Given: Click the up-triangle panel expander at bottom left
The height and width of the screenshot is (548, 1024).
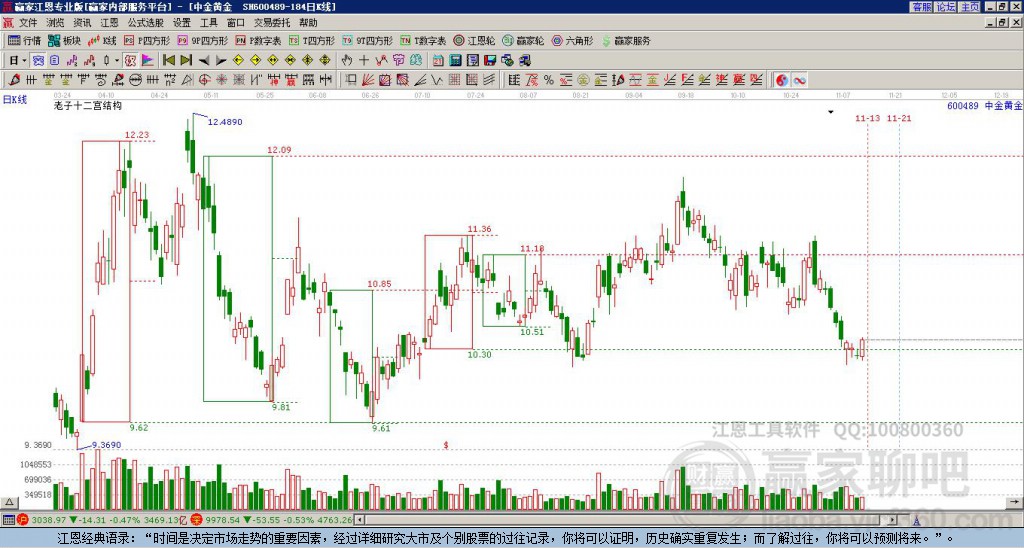Looking at the screenshot, I should click(9, 502).
